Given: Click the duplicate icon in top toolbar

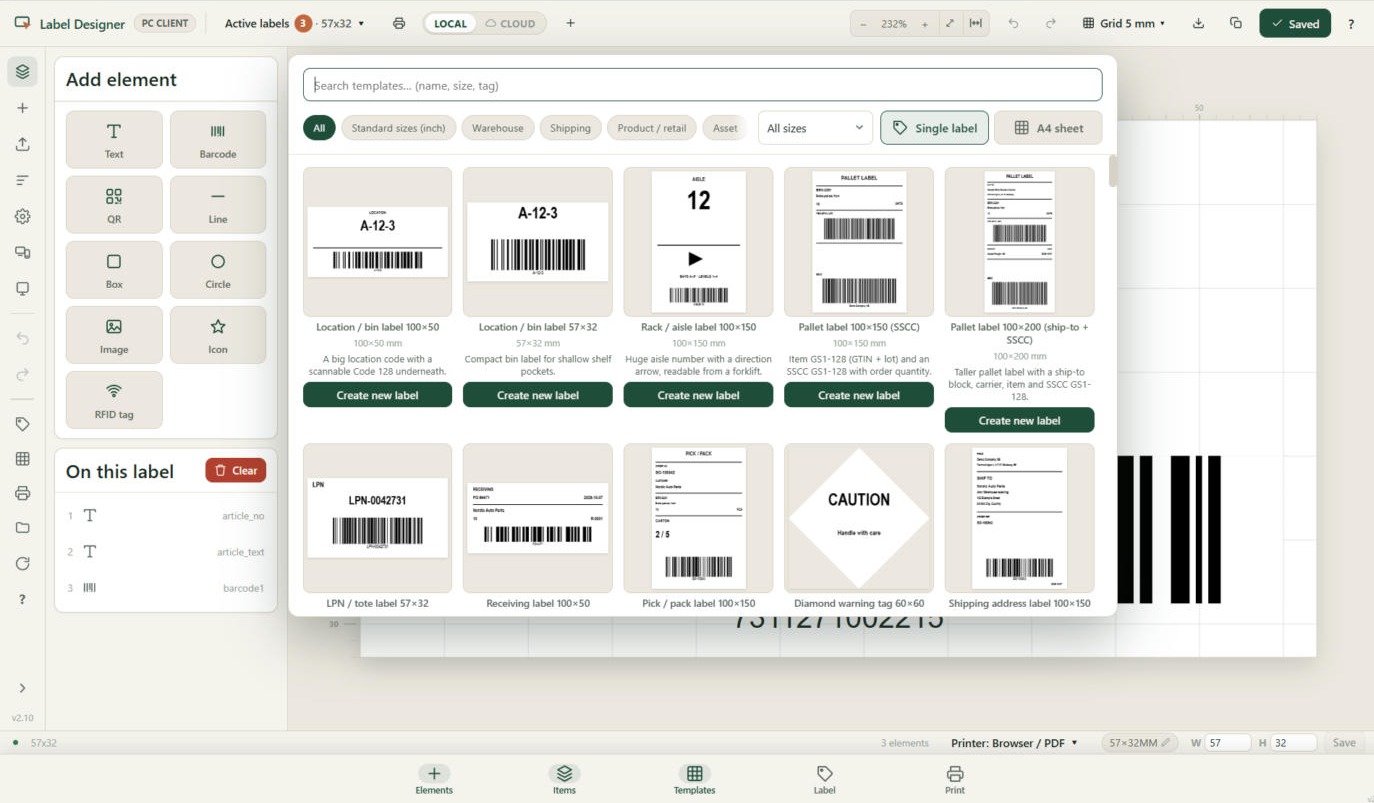Looking at the screenshot, I should point(1236,23).
